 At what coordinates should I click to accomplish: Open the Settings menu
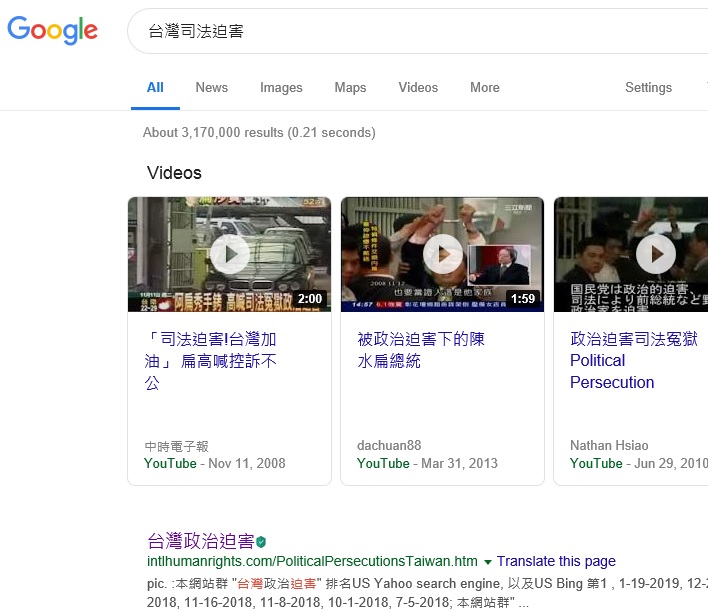[648, 87]
